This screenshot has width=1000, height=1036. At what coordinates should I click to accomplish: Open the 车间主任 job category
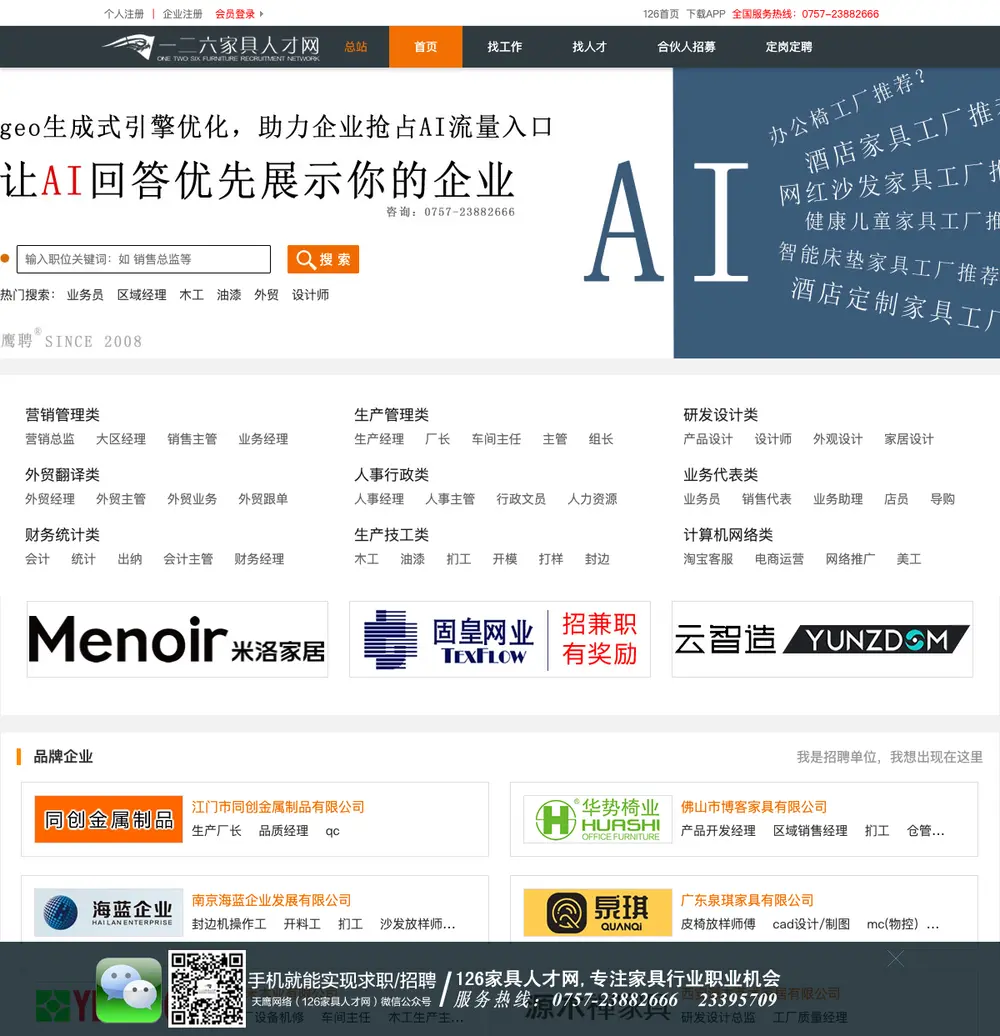tap(496, 439)
